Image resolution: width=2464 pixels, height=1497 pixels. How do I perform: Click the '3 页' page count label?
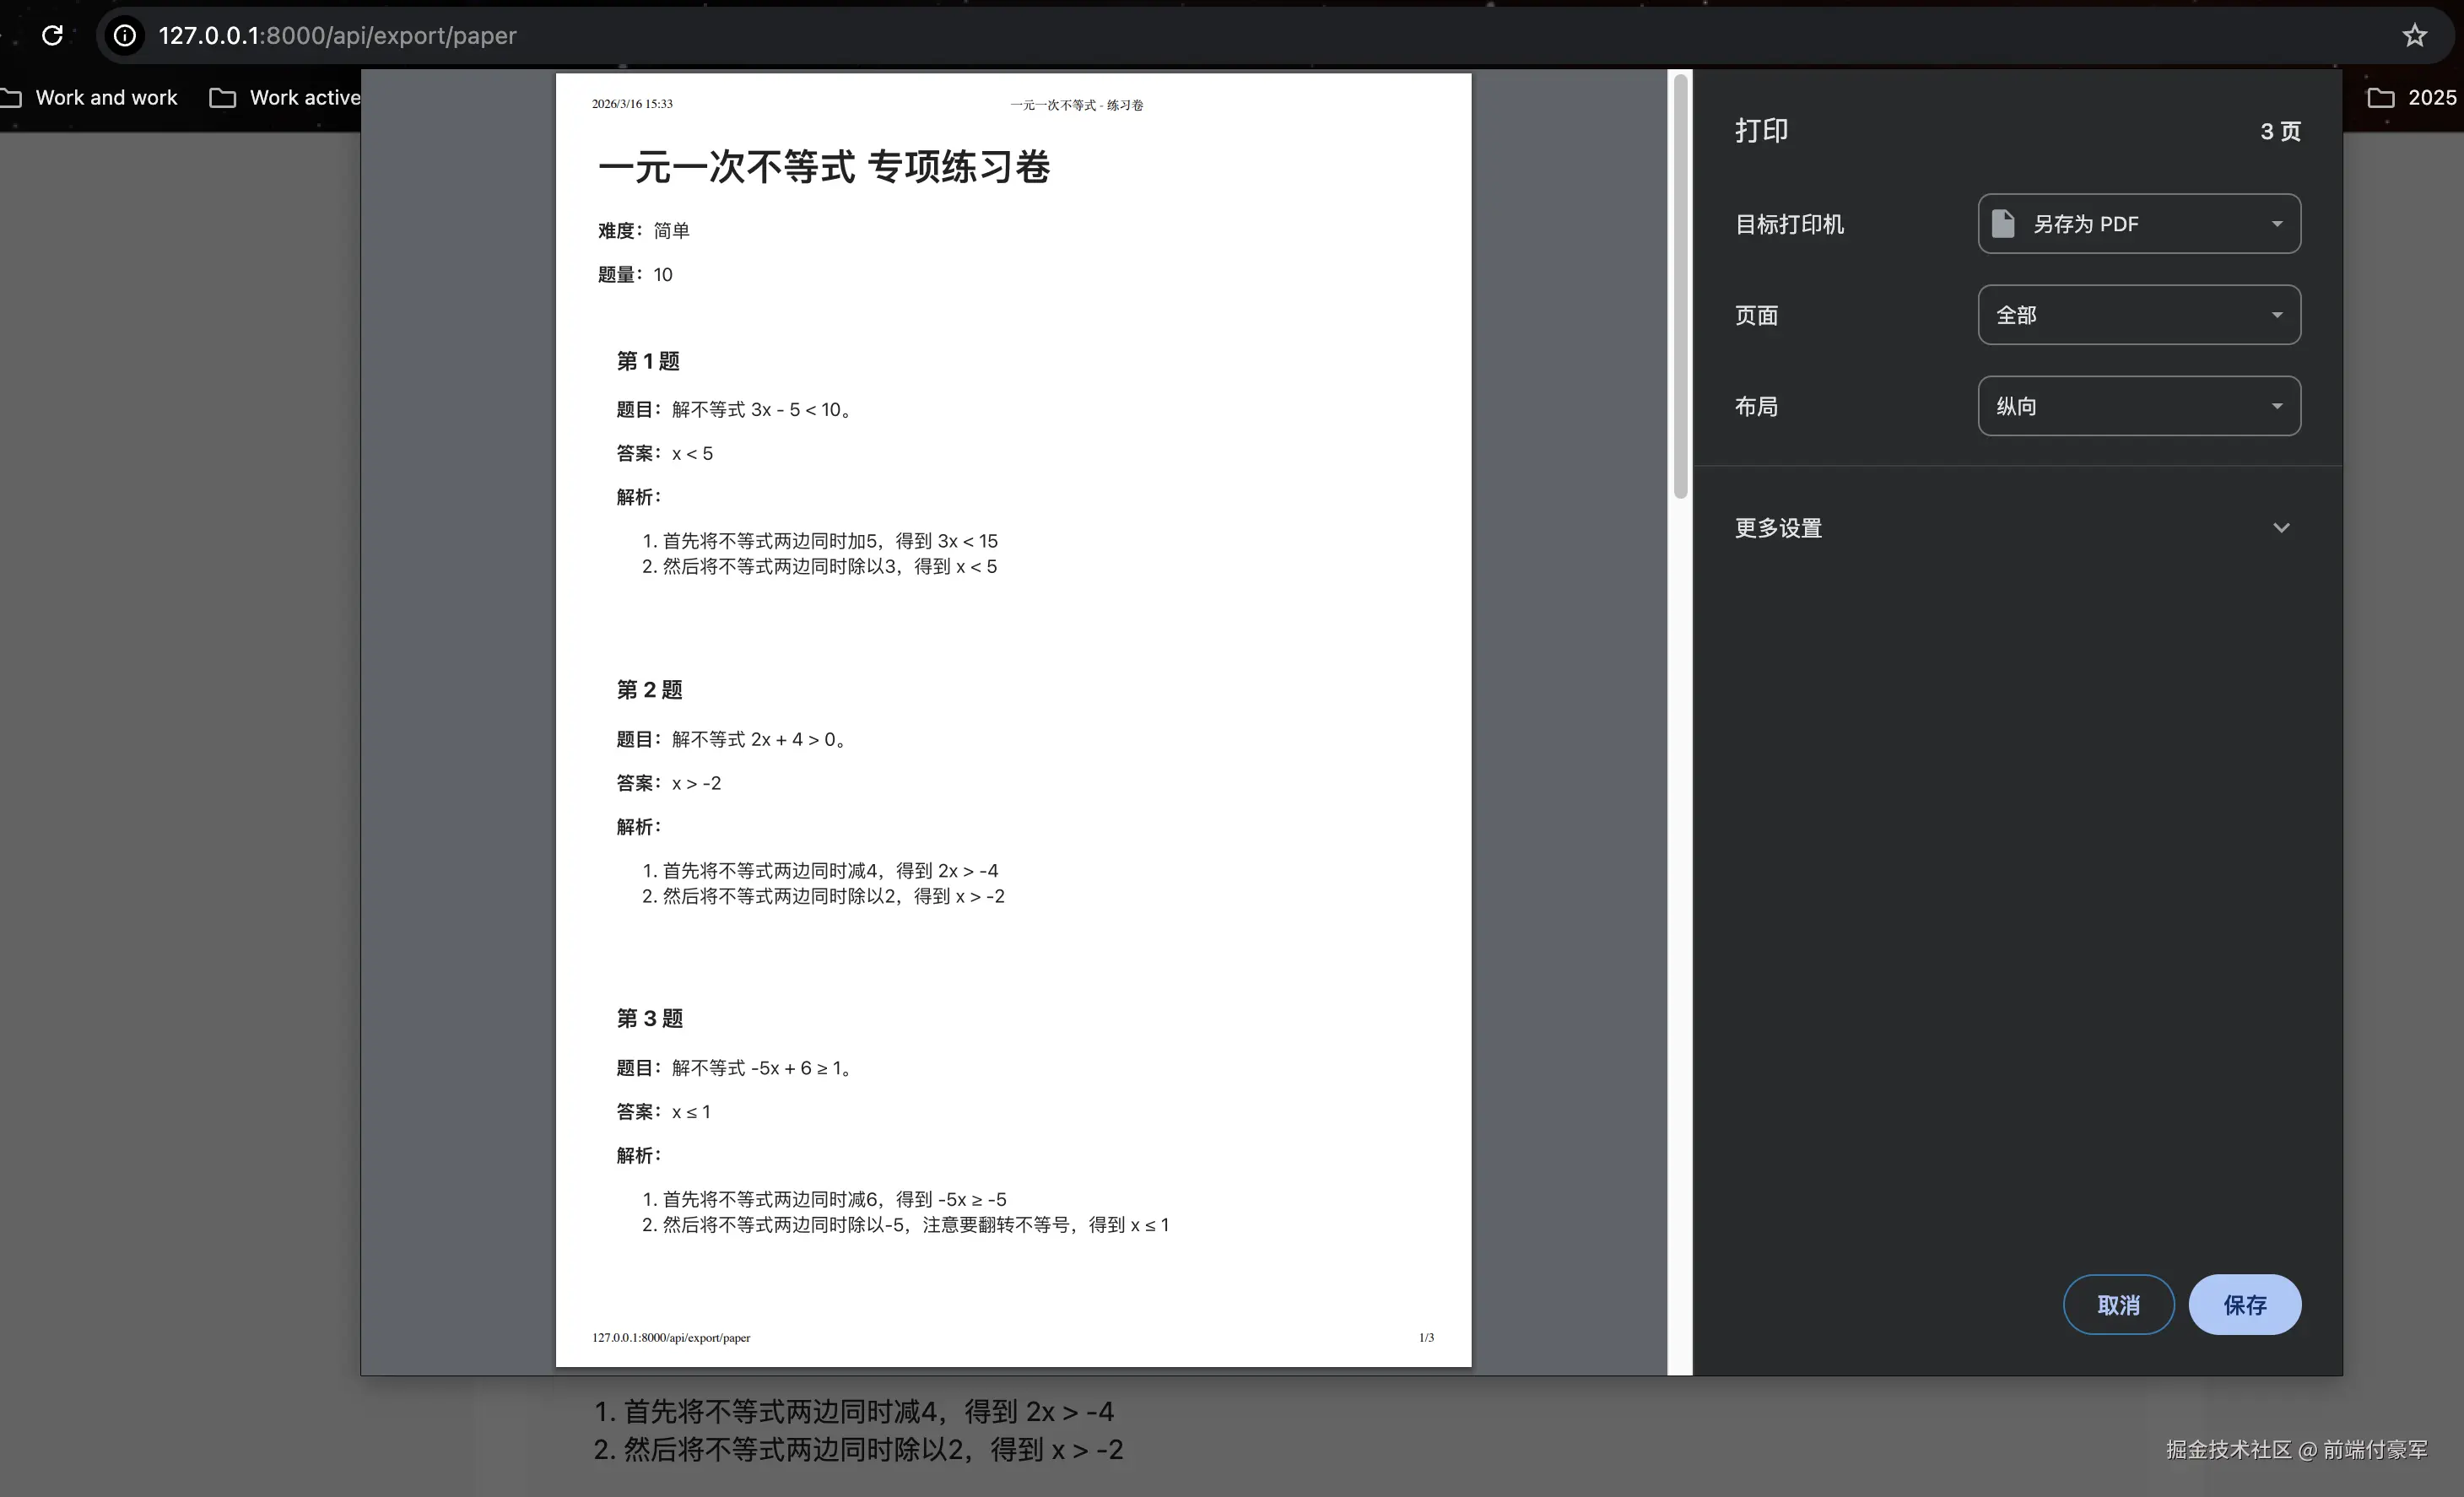pyautogui.click(x=2279, y=132)
